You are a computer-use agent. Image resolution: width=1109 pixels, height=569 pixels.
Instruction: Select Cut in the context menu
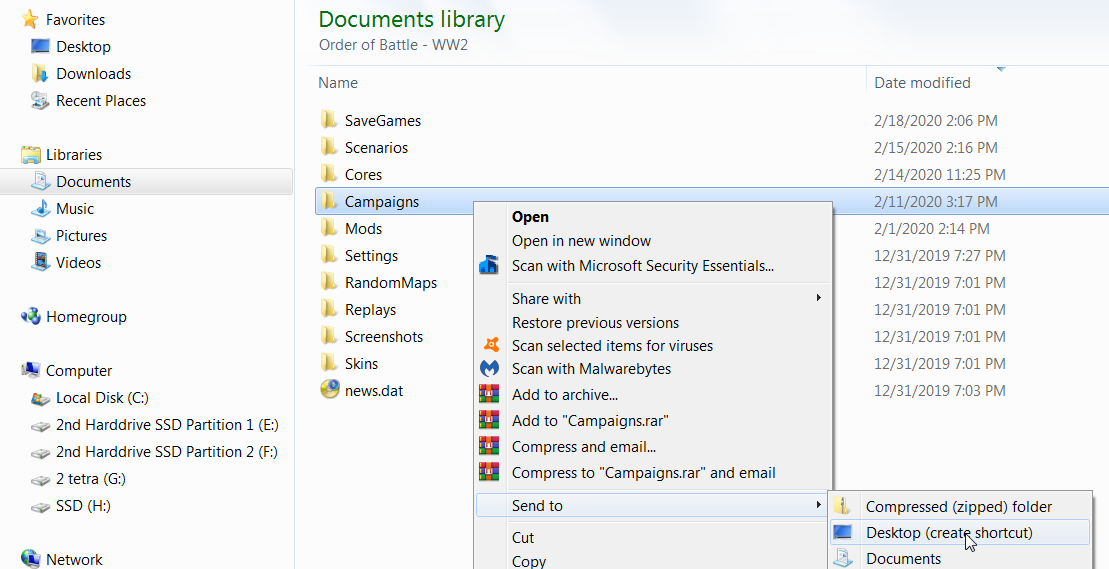point(523,538)
